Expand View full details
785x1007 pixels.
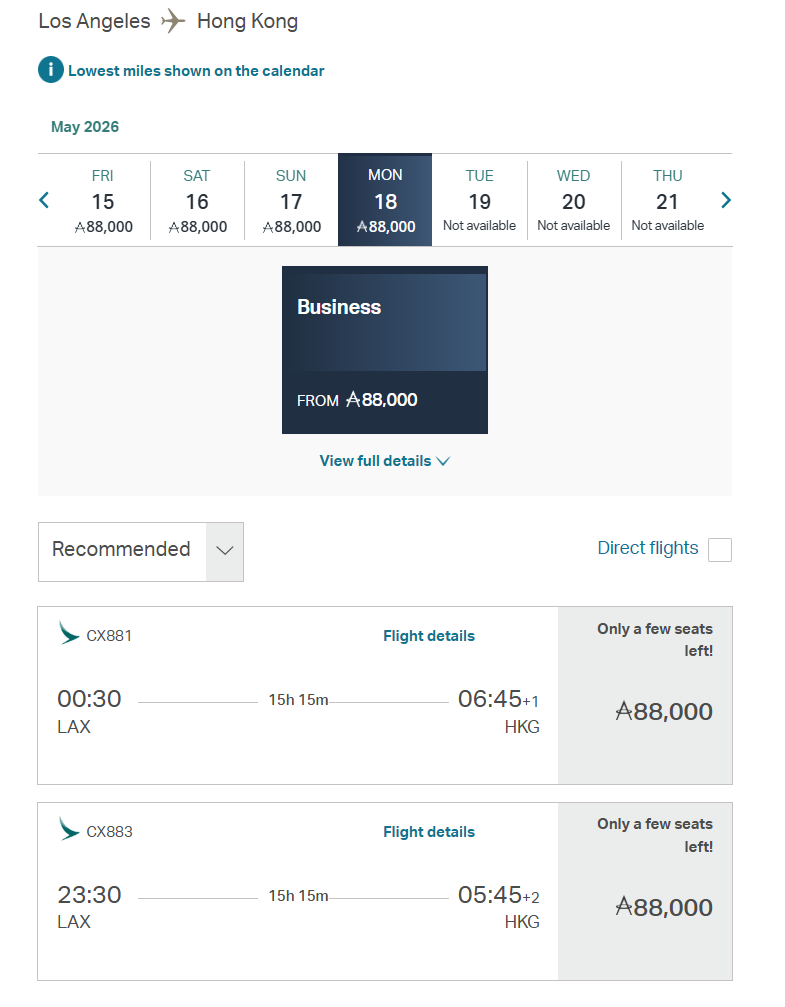pos(375,461)
